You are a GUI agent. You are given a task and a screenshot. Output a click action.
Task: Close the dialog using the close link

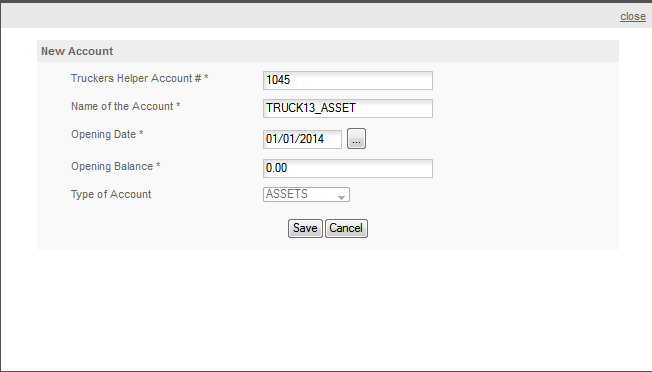[633, 16]
